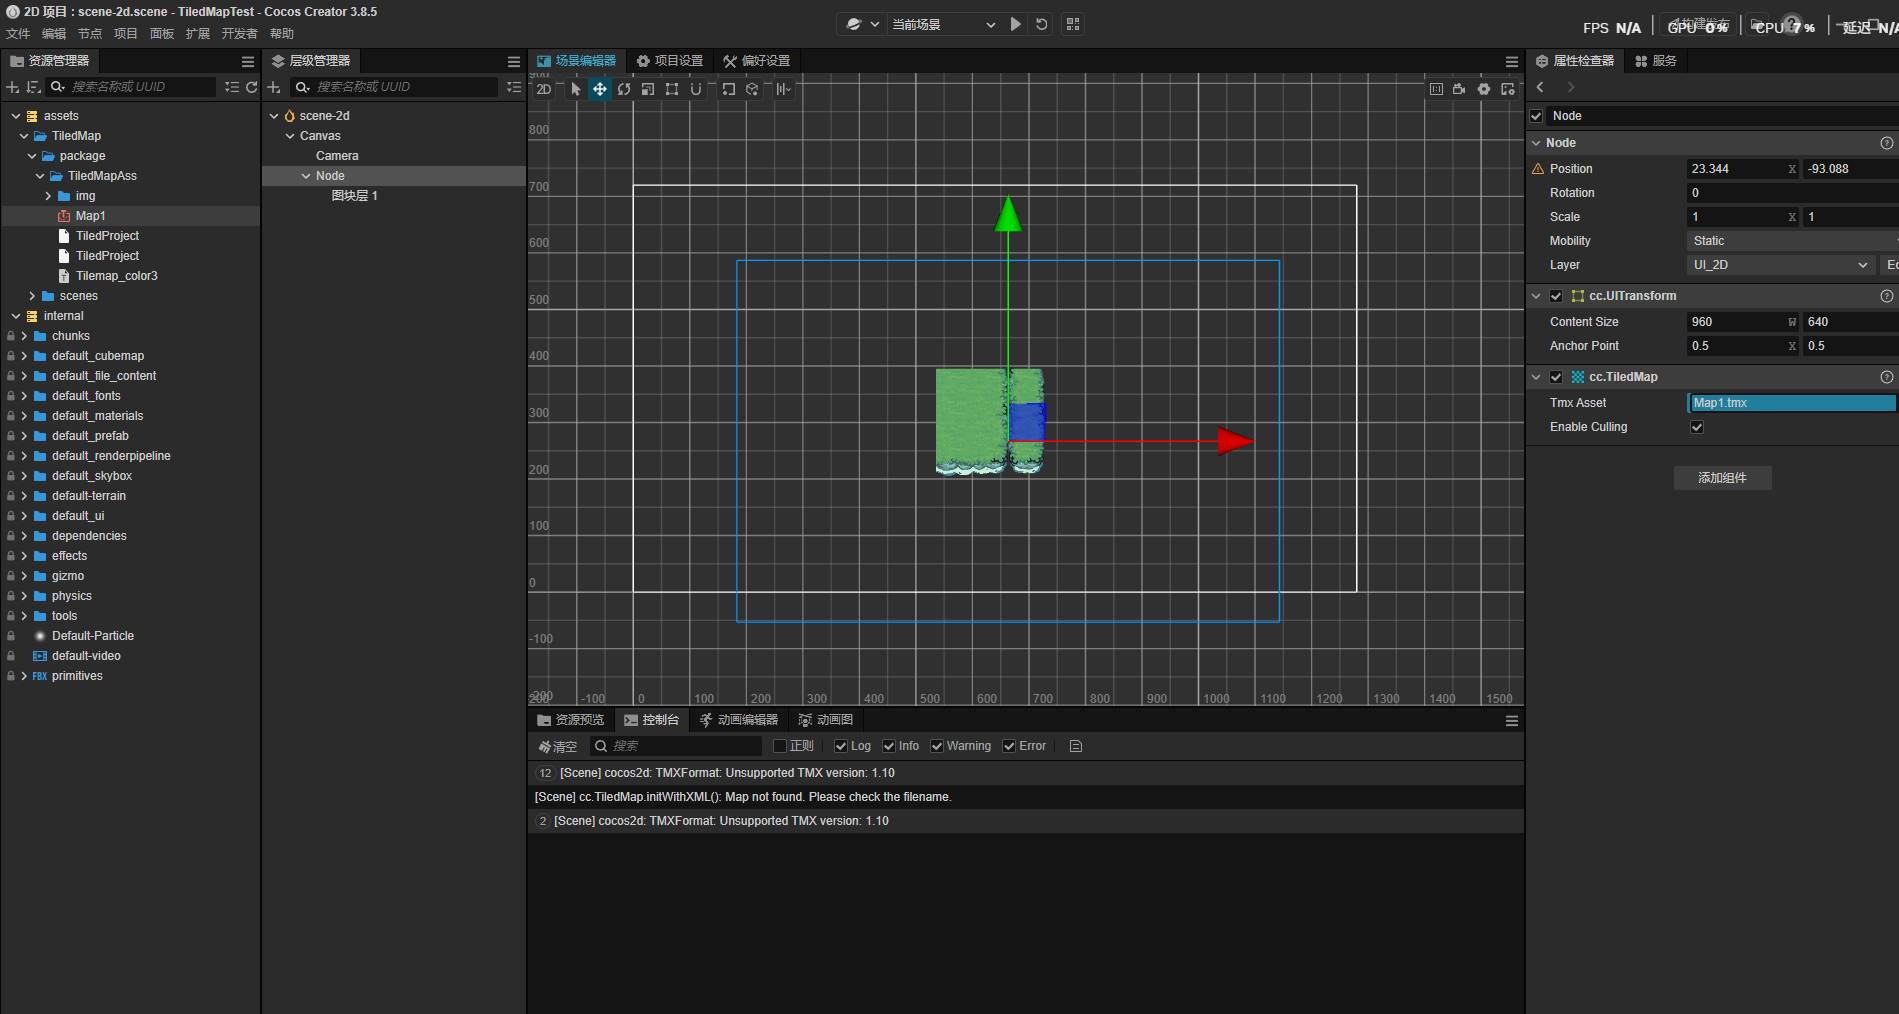The width and height of the screenshot is (1899, 1014).
Task: Click the play preview button
Action: [1016, 24]
